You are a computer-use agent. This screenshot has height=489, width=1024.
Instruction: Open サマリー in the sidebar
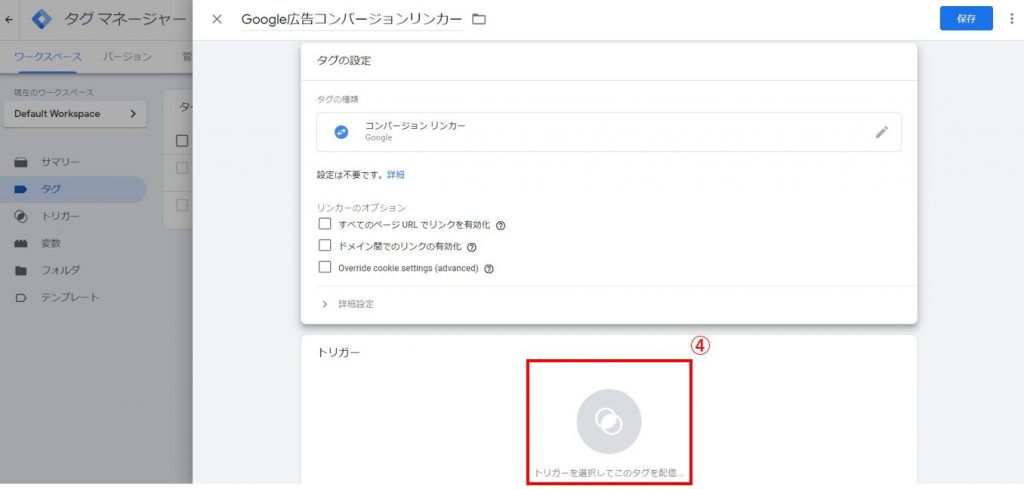tap(73, 162)
